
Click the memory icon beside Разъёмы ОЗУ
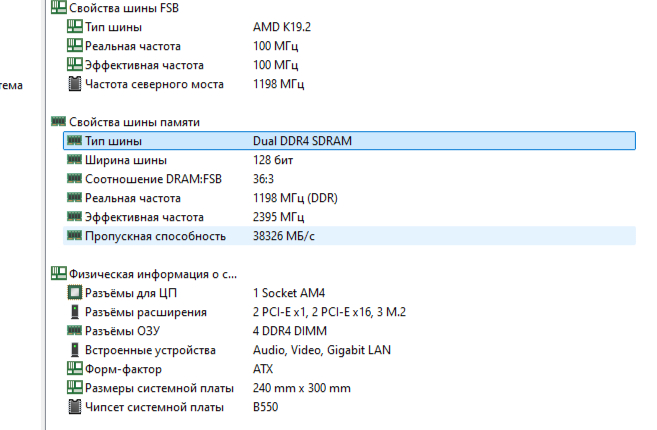click(x=74, y=331)
